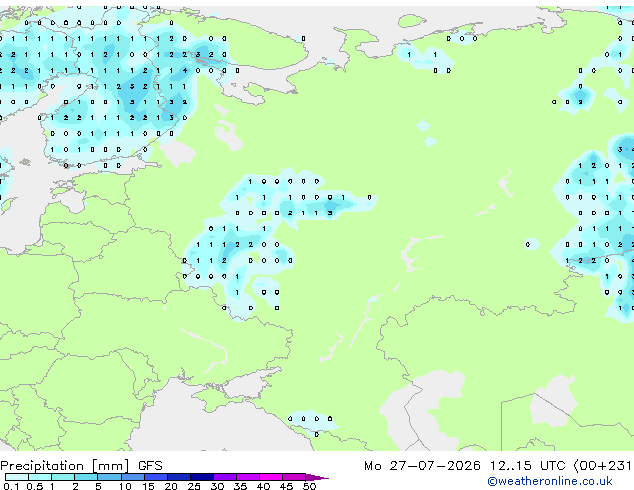Select the '45' legend value
The width and height of the screenshot is (634, 490).
(286, 486)
